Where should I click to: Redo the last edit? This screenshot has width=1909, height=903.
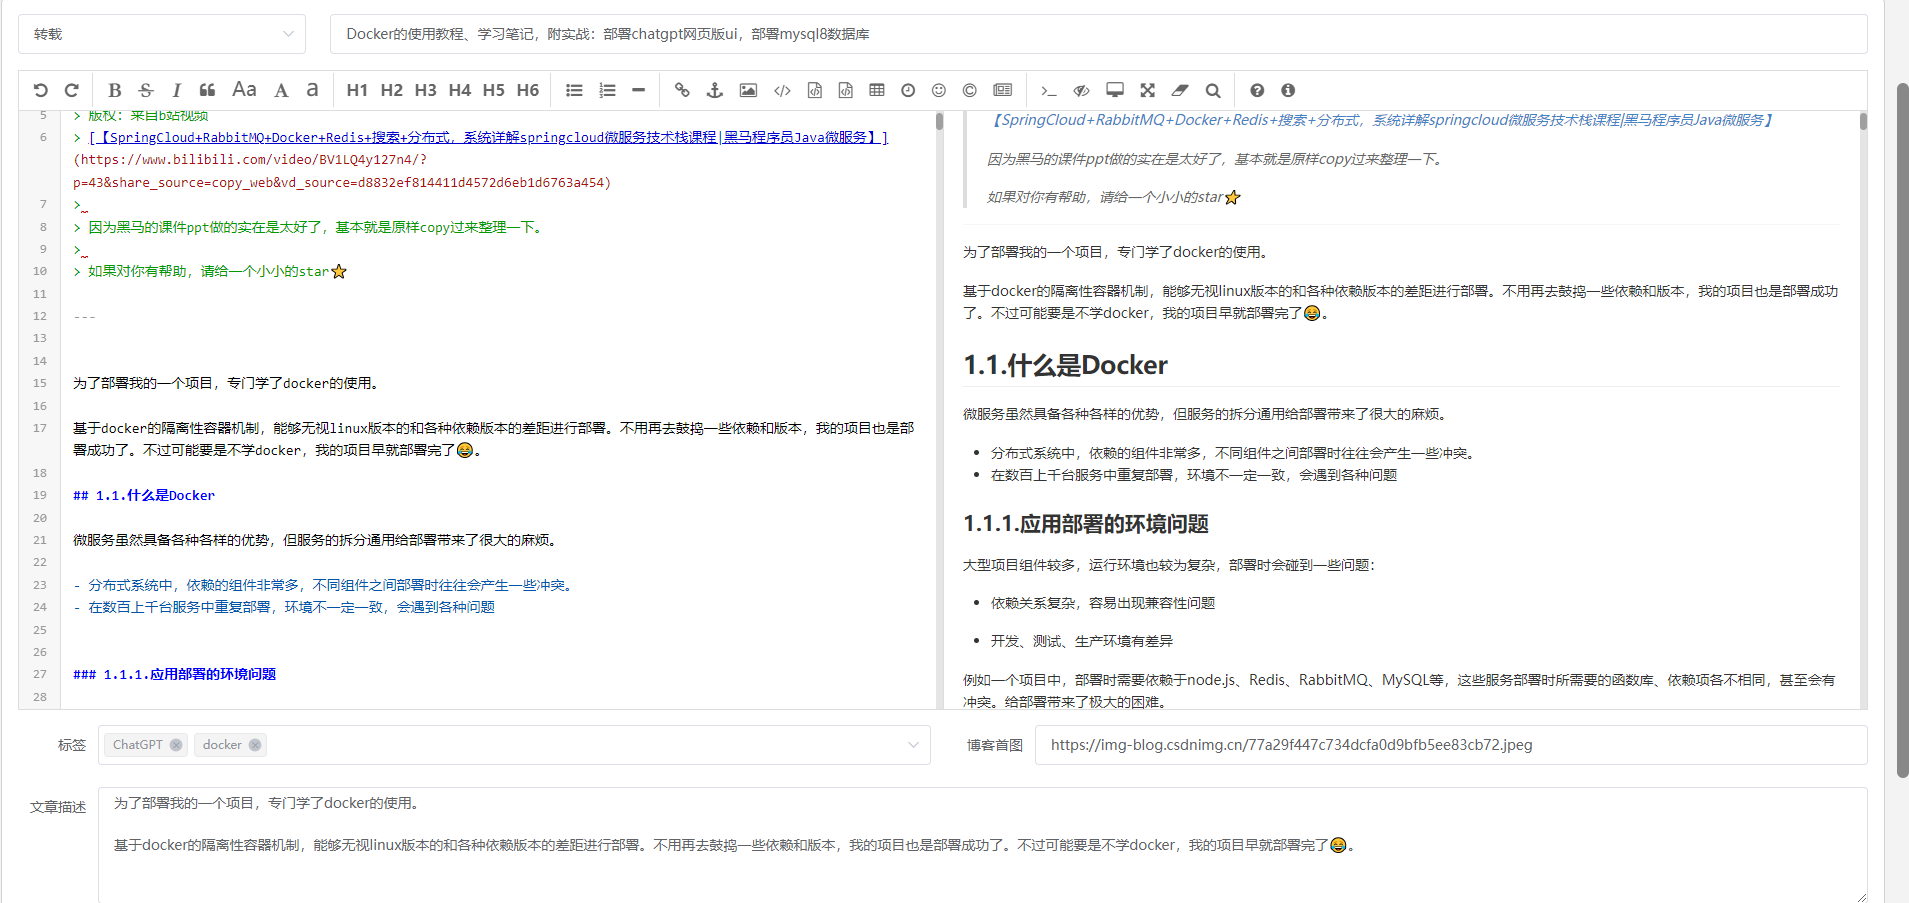tap(72, 90)
